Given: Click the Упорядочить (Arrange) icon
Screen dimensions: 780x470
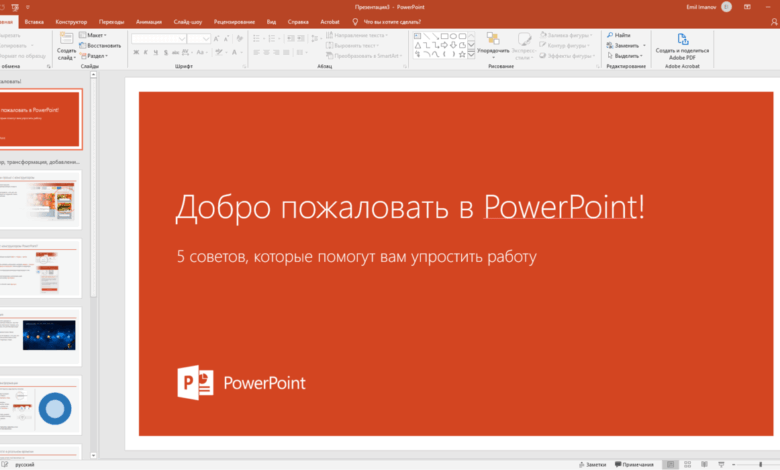Looking at the screenshot, I should (492, 39).
